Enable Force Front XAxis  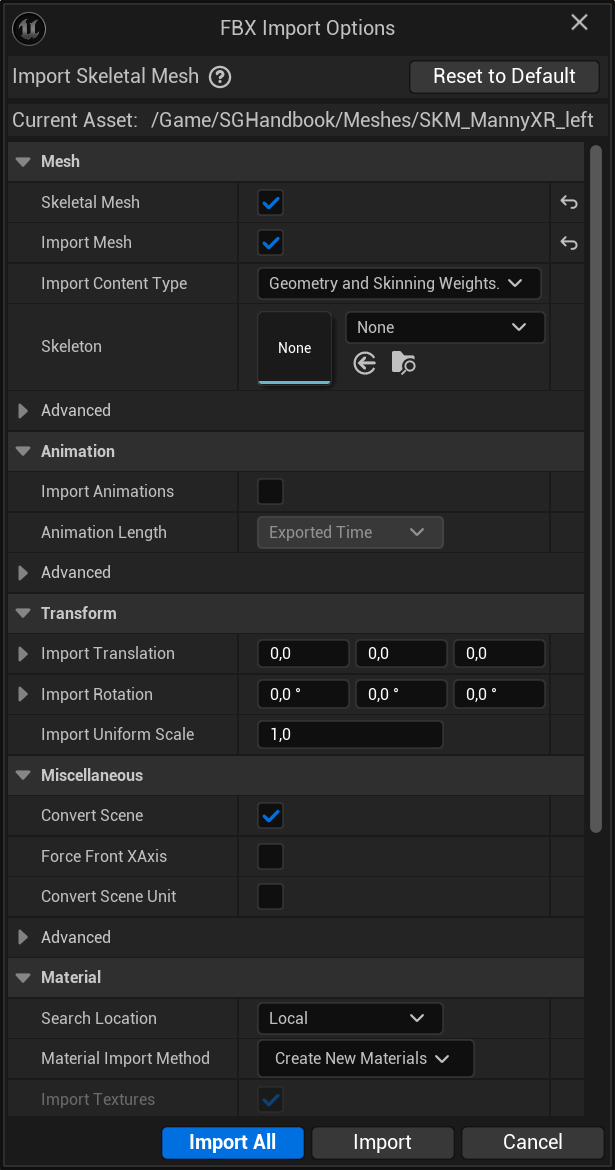point(269,856)
